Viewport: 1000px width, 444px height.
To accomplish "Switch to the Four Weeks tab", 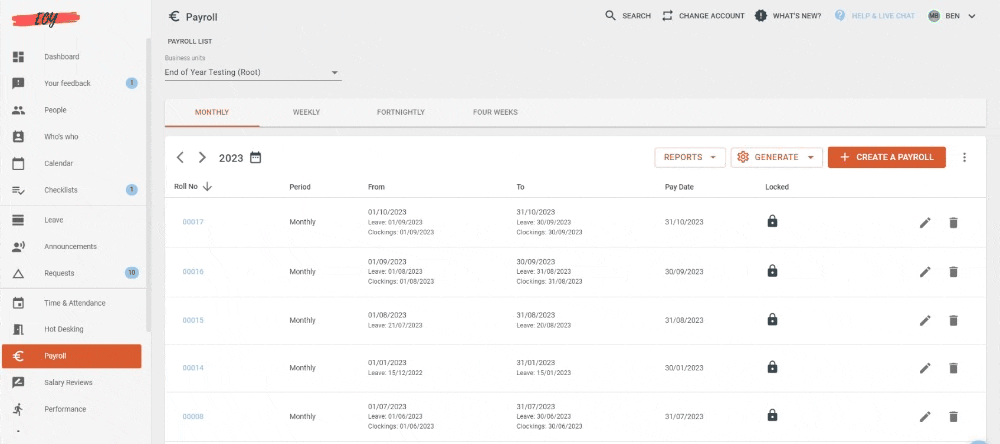I will pos(495,112).
